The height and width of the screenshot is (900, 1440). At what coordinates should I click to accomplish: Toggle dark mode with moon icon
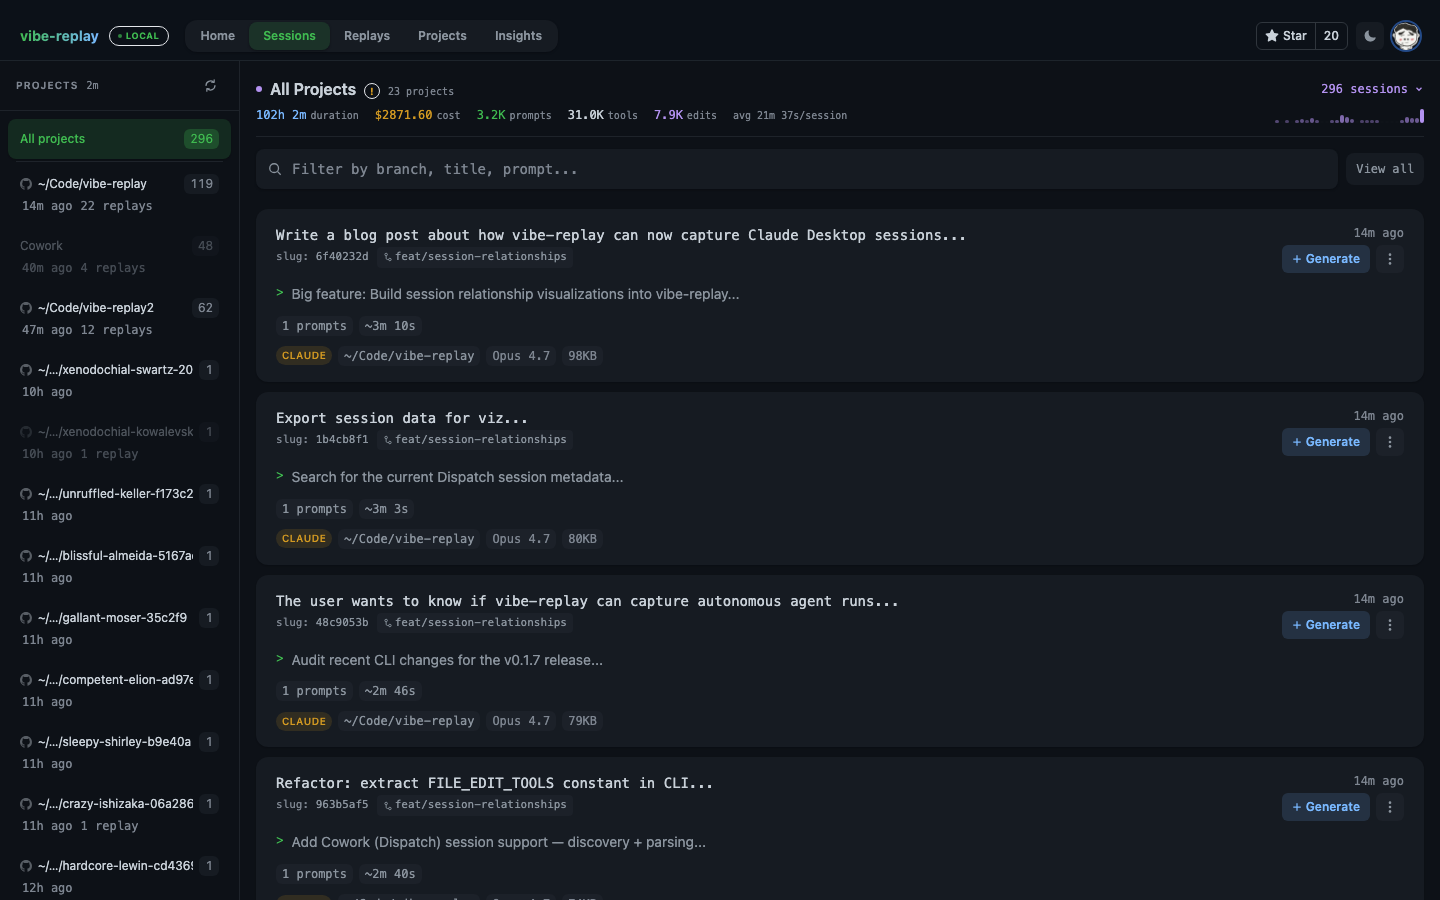[x=1370, y=36]
